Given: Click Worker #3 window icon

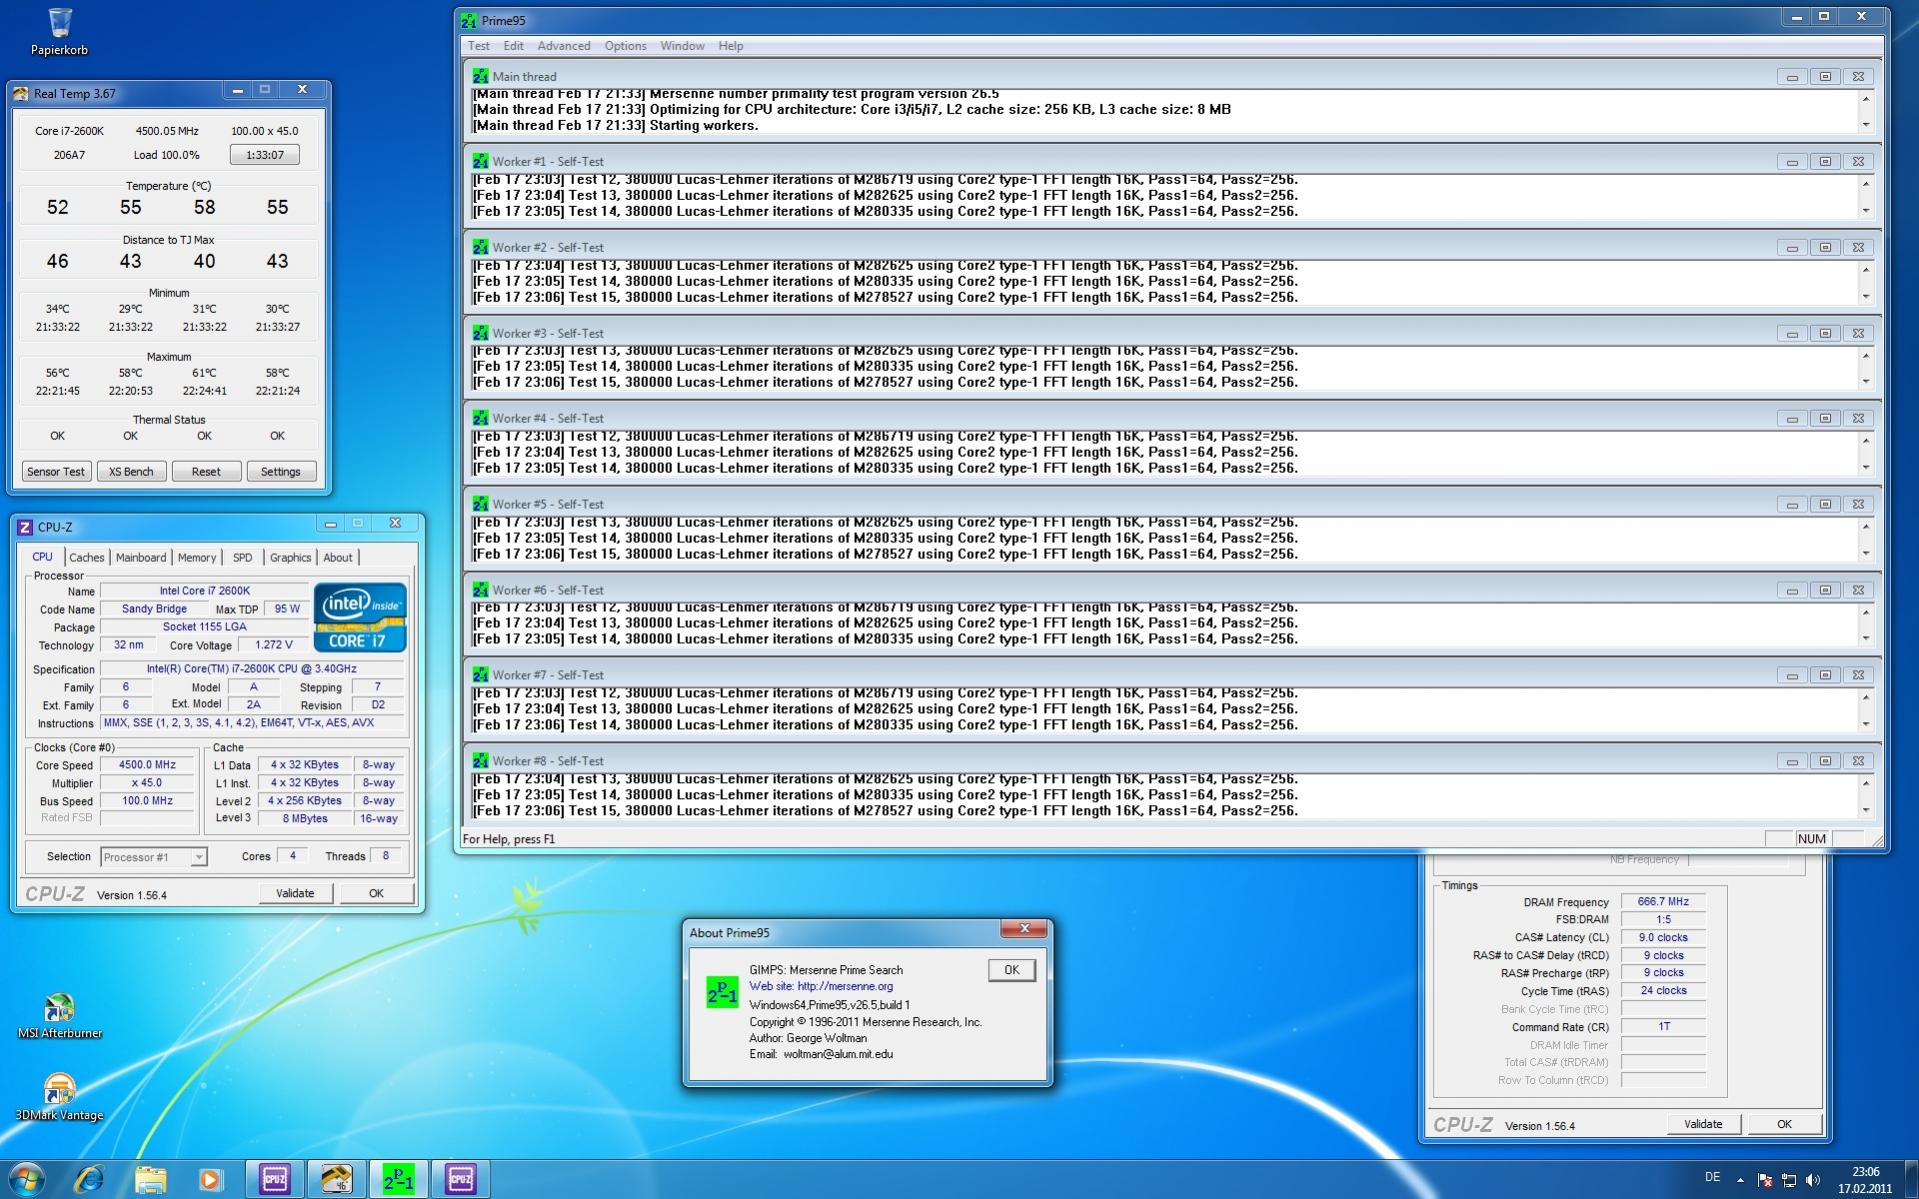Looking at the screenshot, I should (x=481, y=333).
